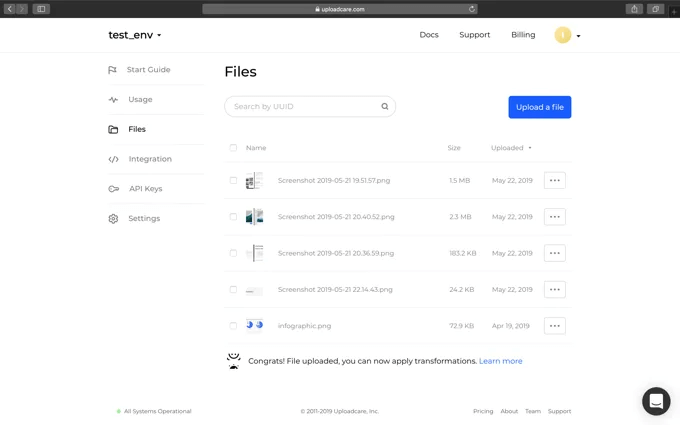Viewport: 680px width, 425px height.
Task: Click the Usage pulse icon
Action: (113, 100)
